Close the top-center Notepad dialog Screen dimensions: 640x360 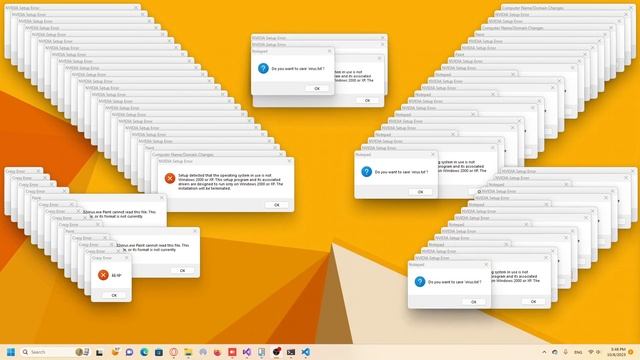(329, 51)
